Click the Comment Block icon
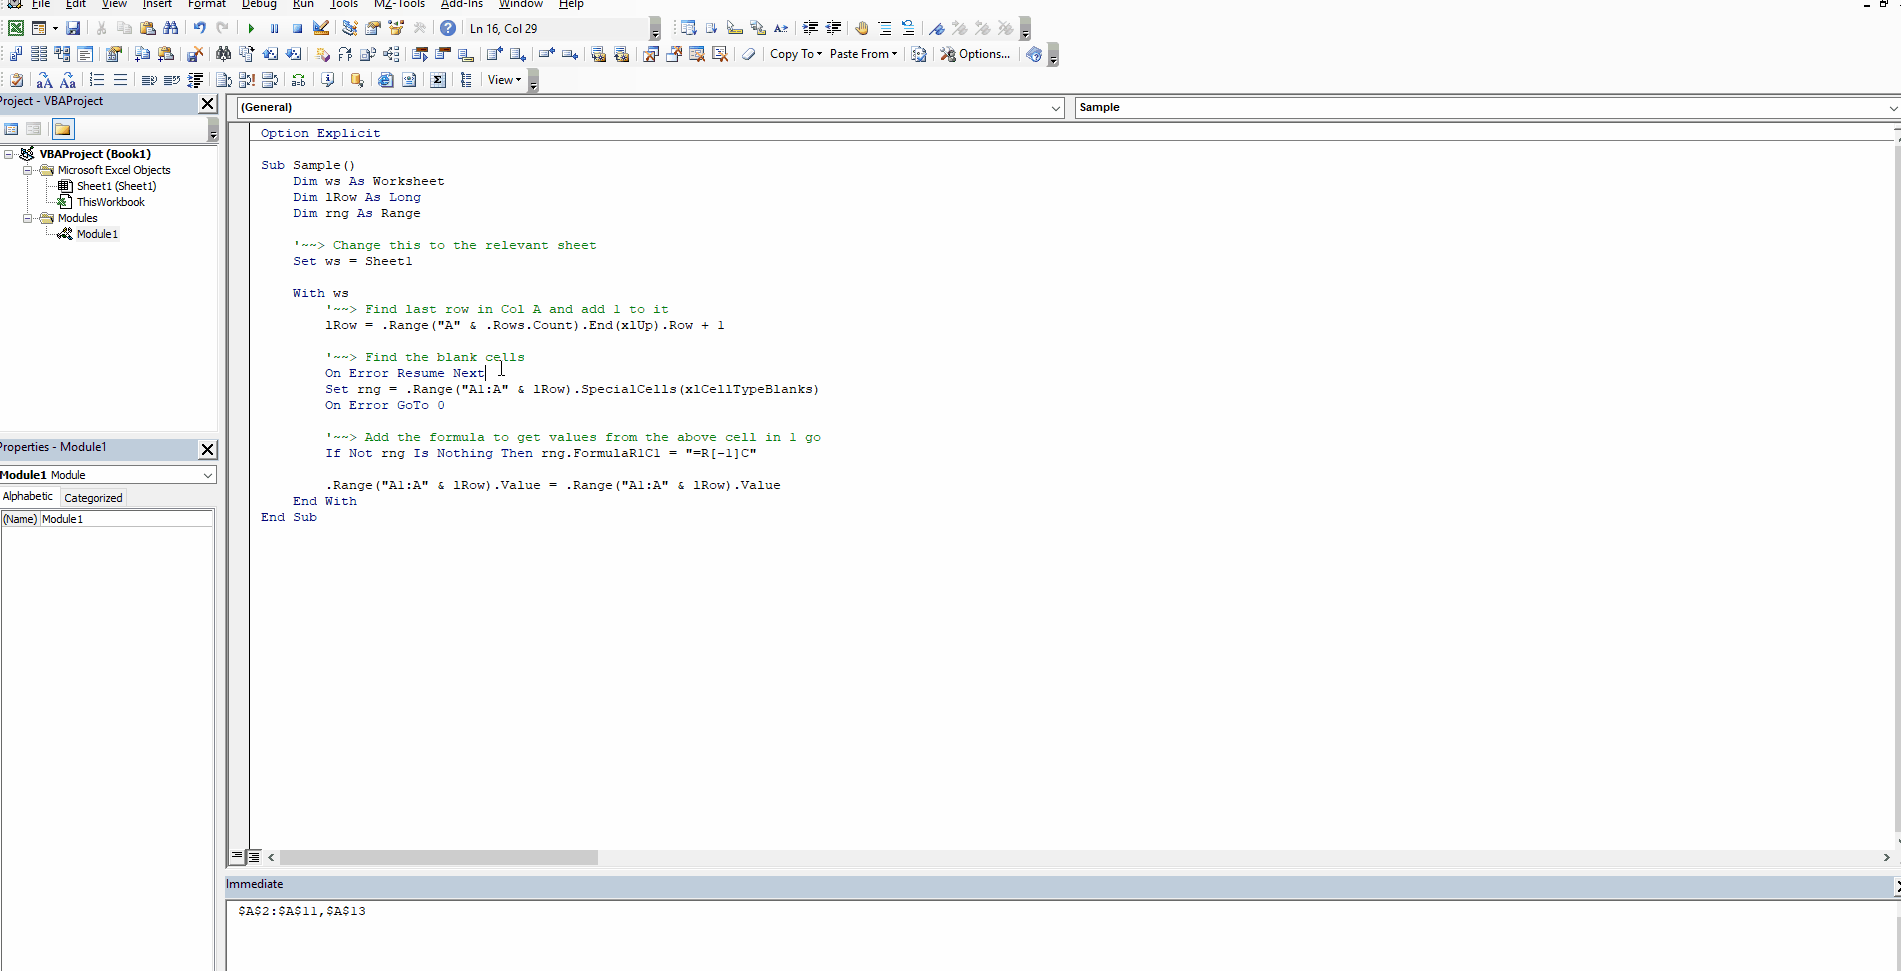This screenshot has width=1901, height=971. [885, 28]
